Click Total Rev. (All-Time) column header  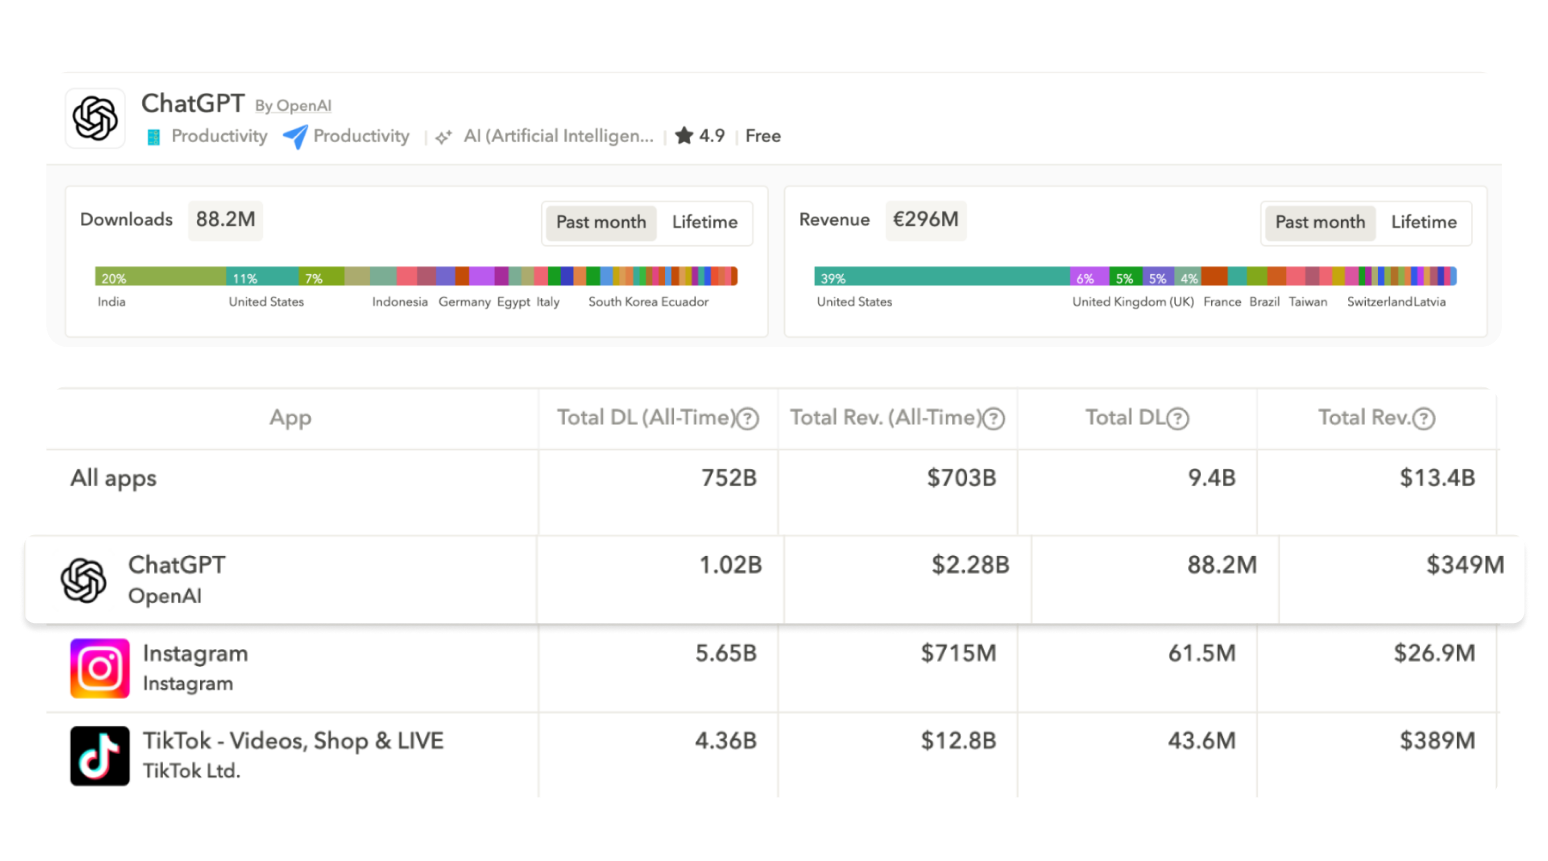tap(886, 418)
